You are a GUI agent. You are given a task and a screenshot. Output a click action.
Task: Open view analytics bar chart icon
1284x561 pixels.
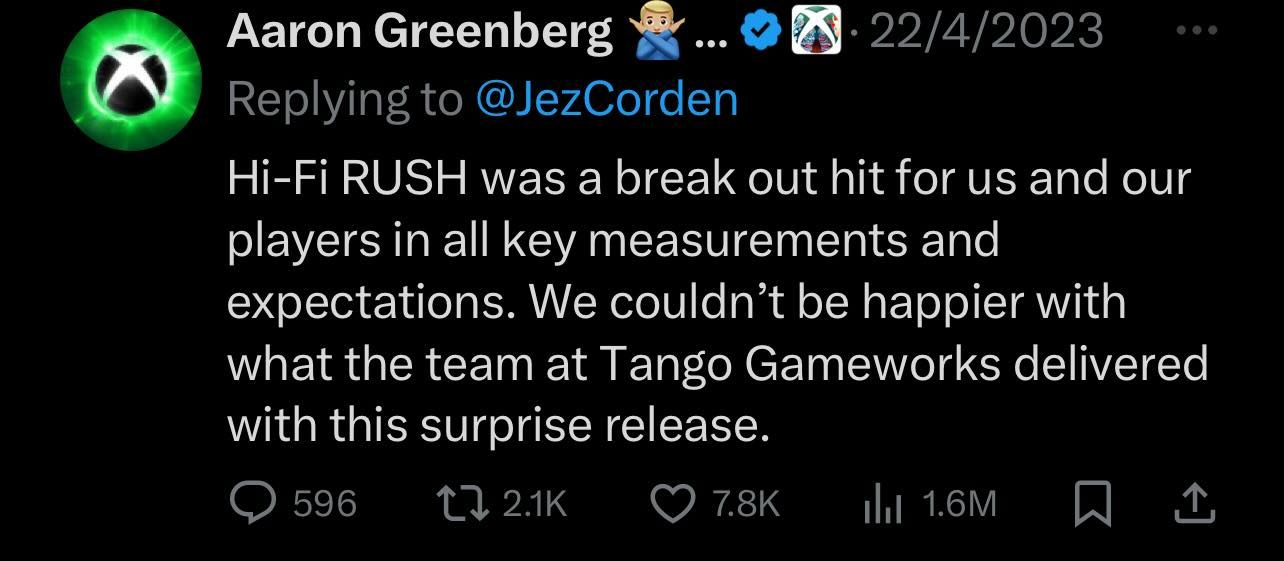coord(883,504)
